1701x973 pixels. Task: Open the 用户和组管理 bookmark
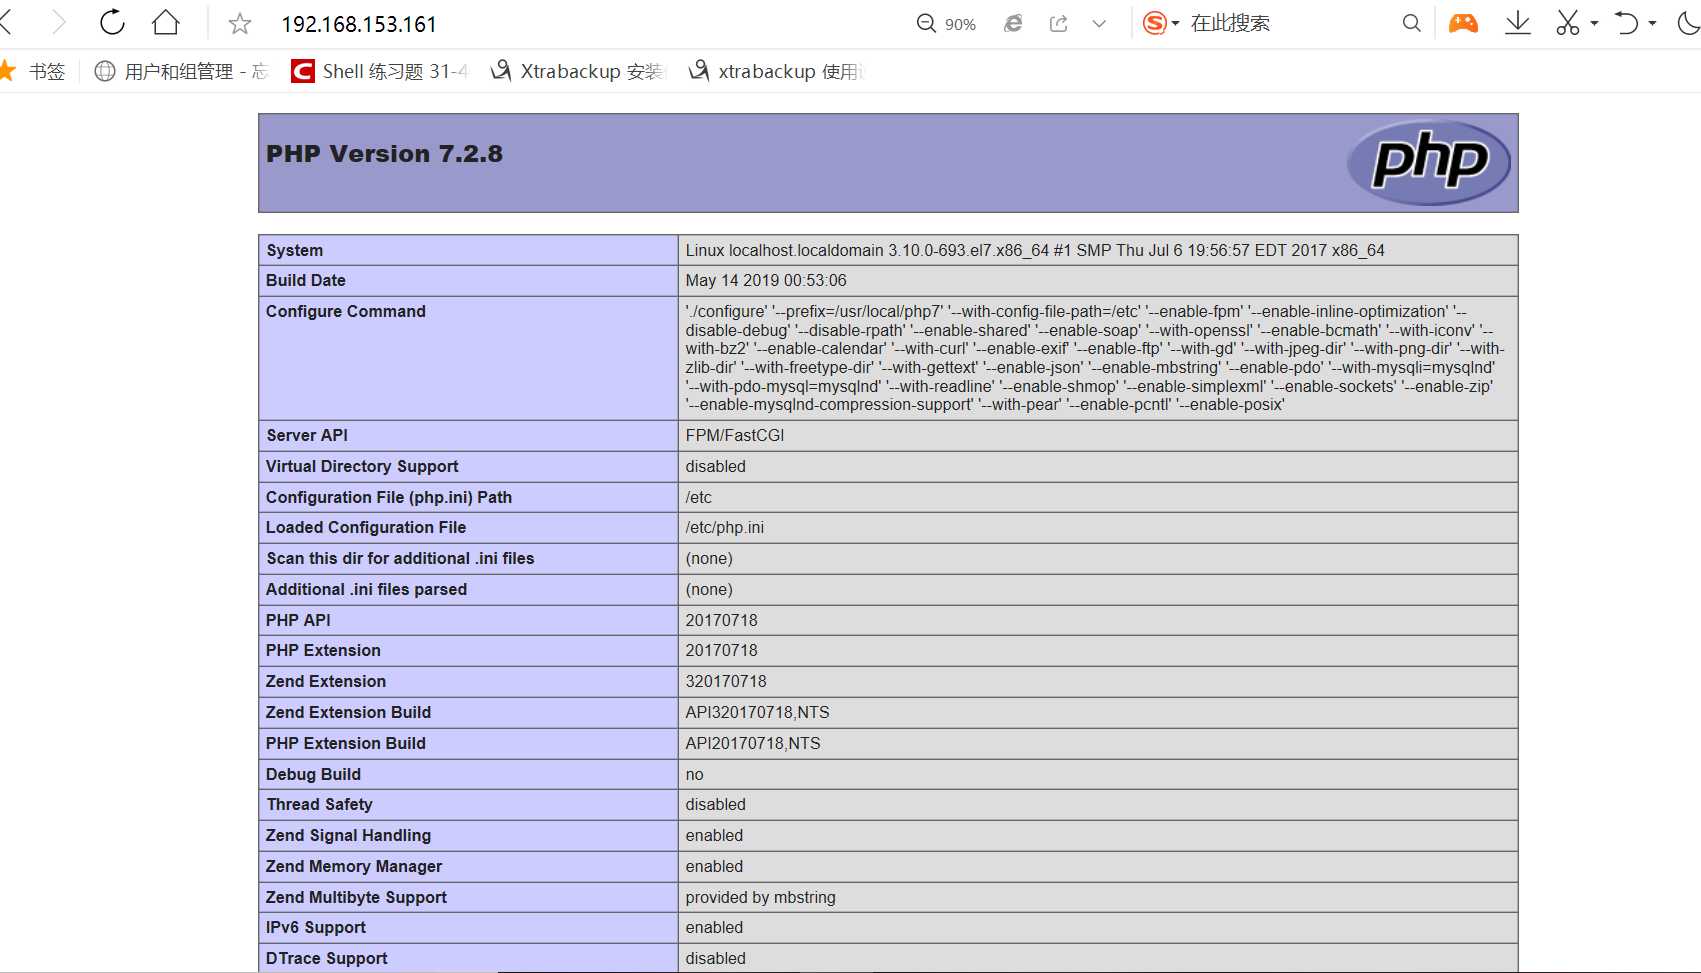coord(181,71)
